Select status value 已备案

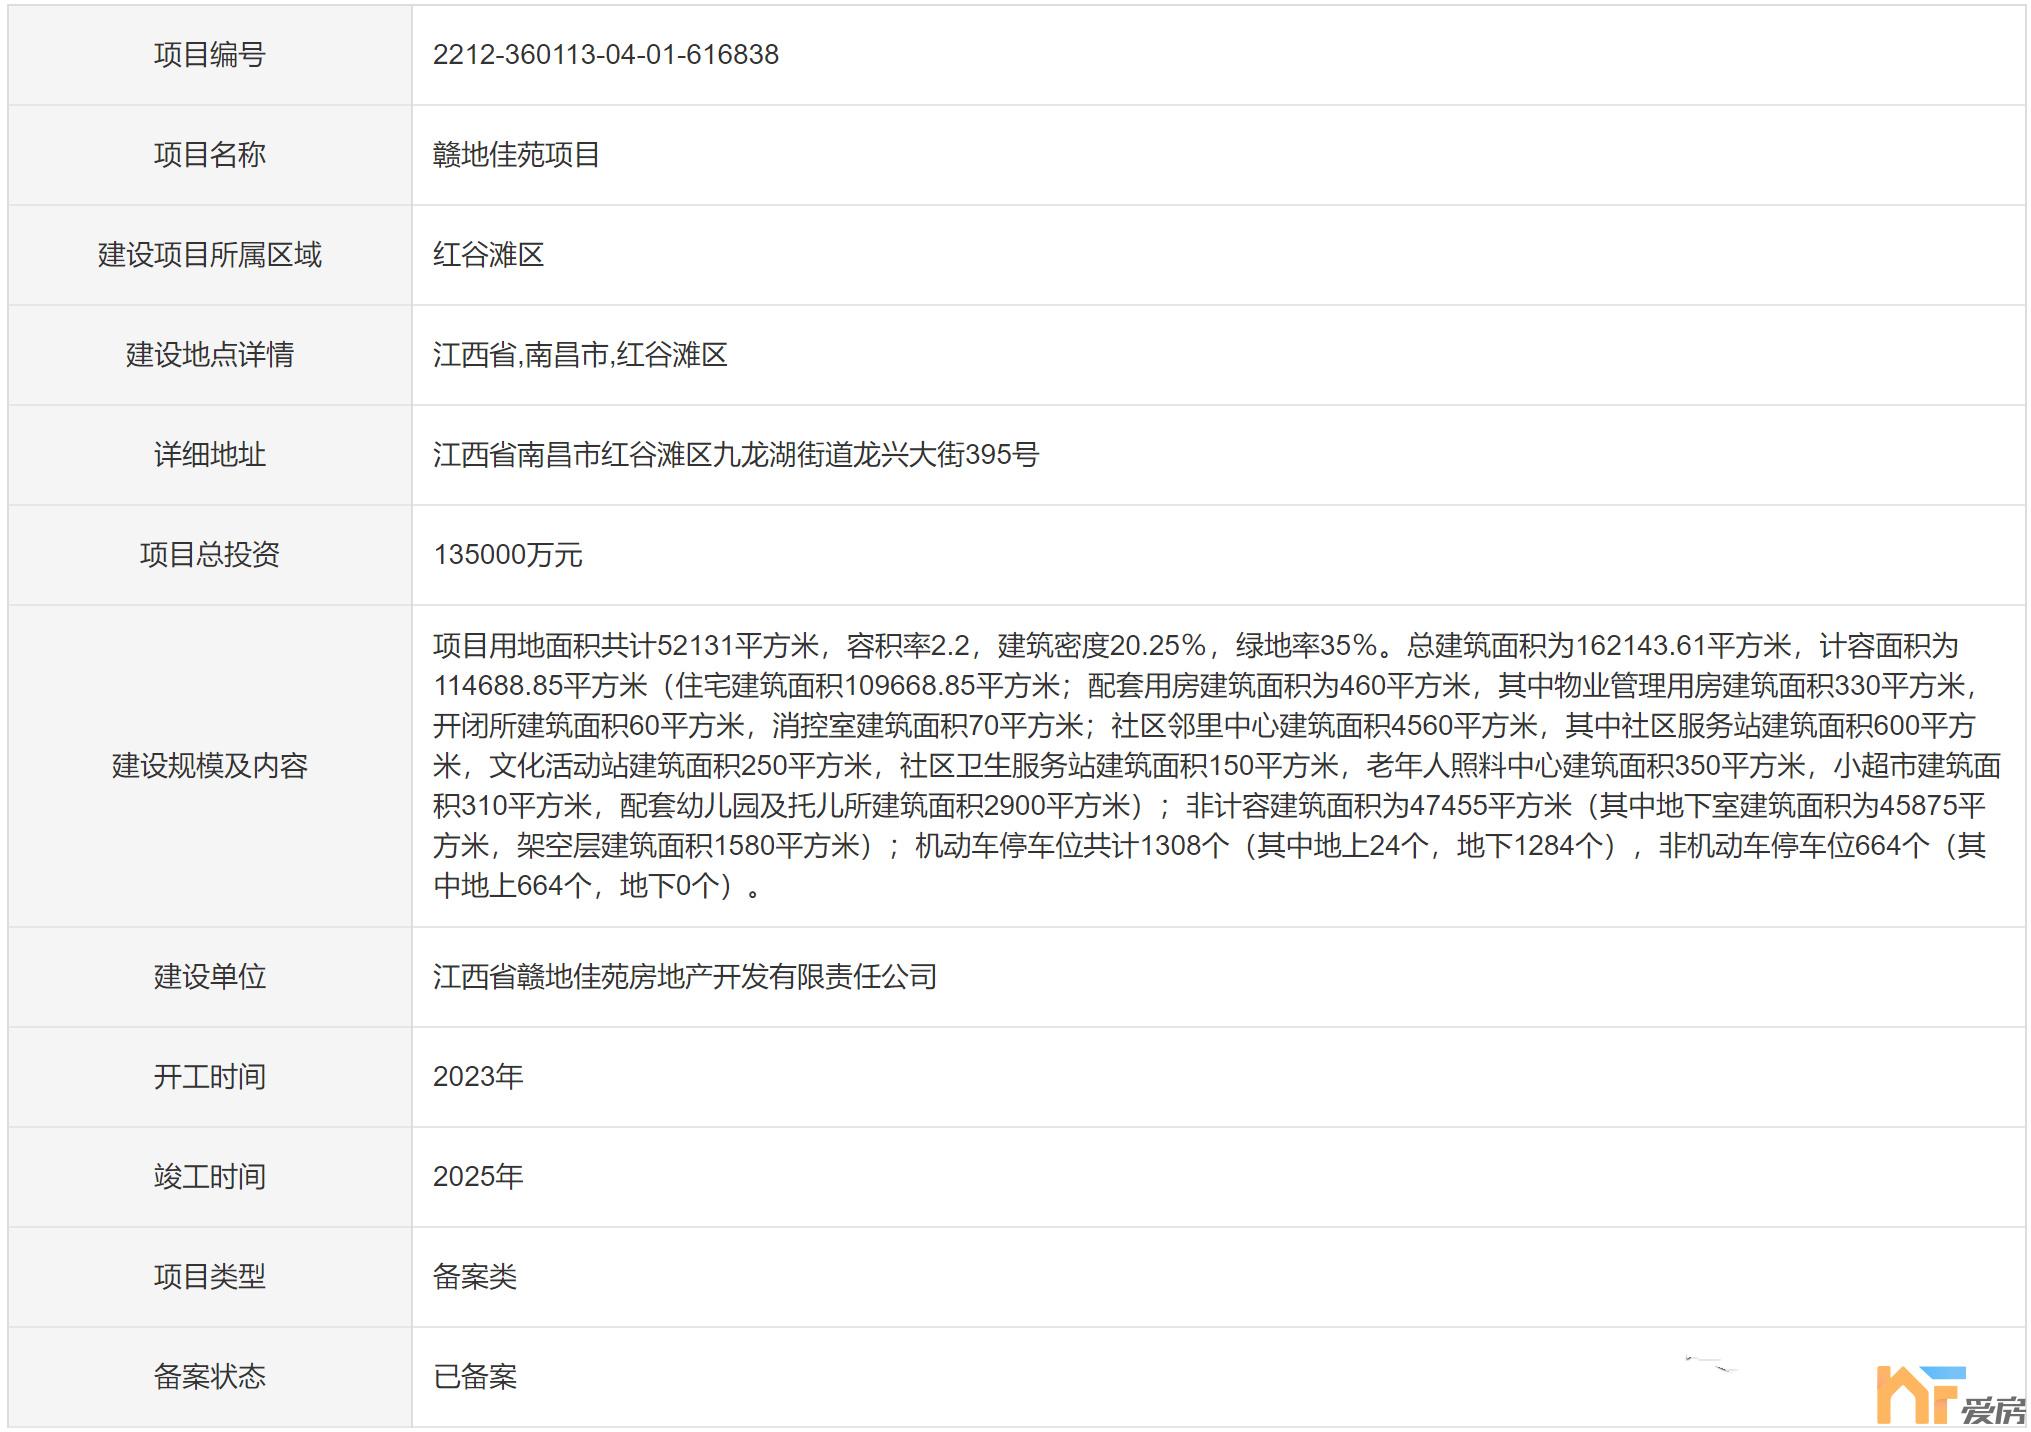click(475, 1377)
